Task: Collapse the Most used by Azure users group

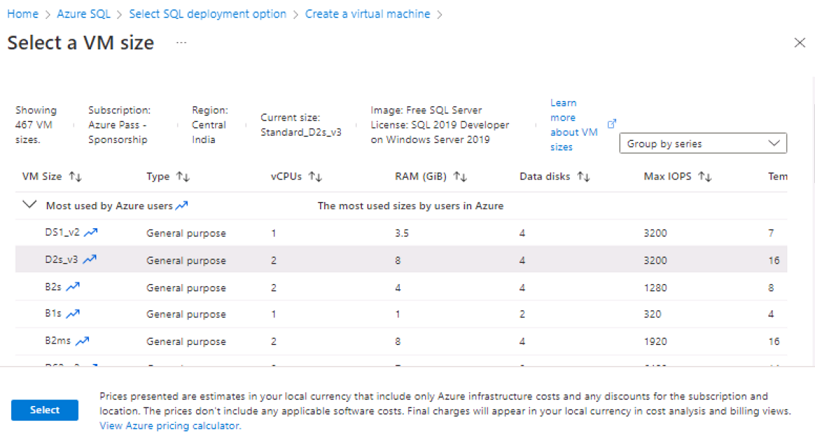Action: (28, 206)
